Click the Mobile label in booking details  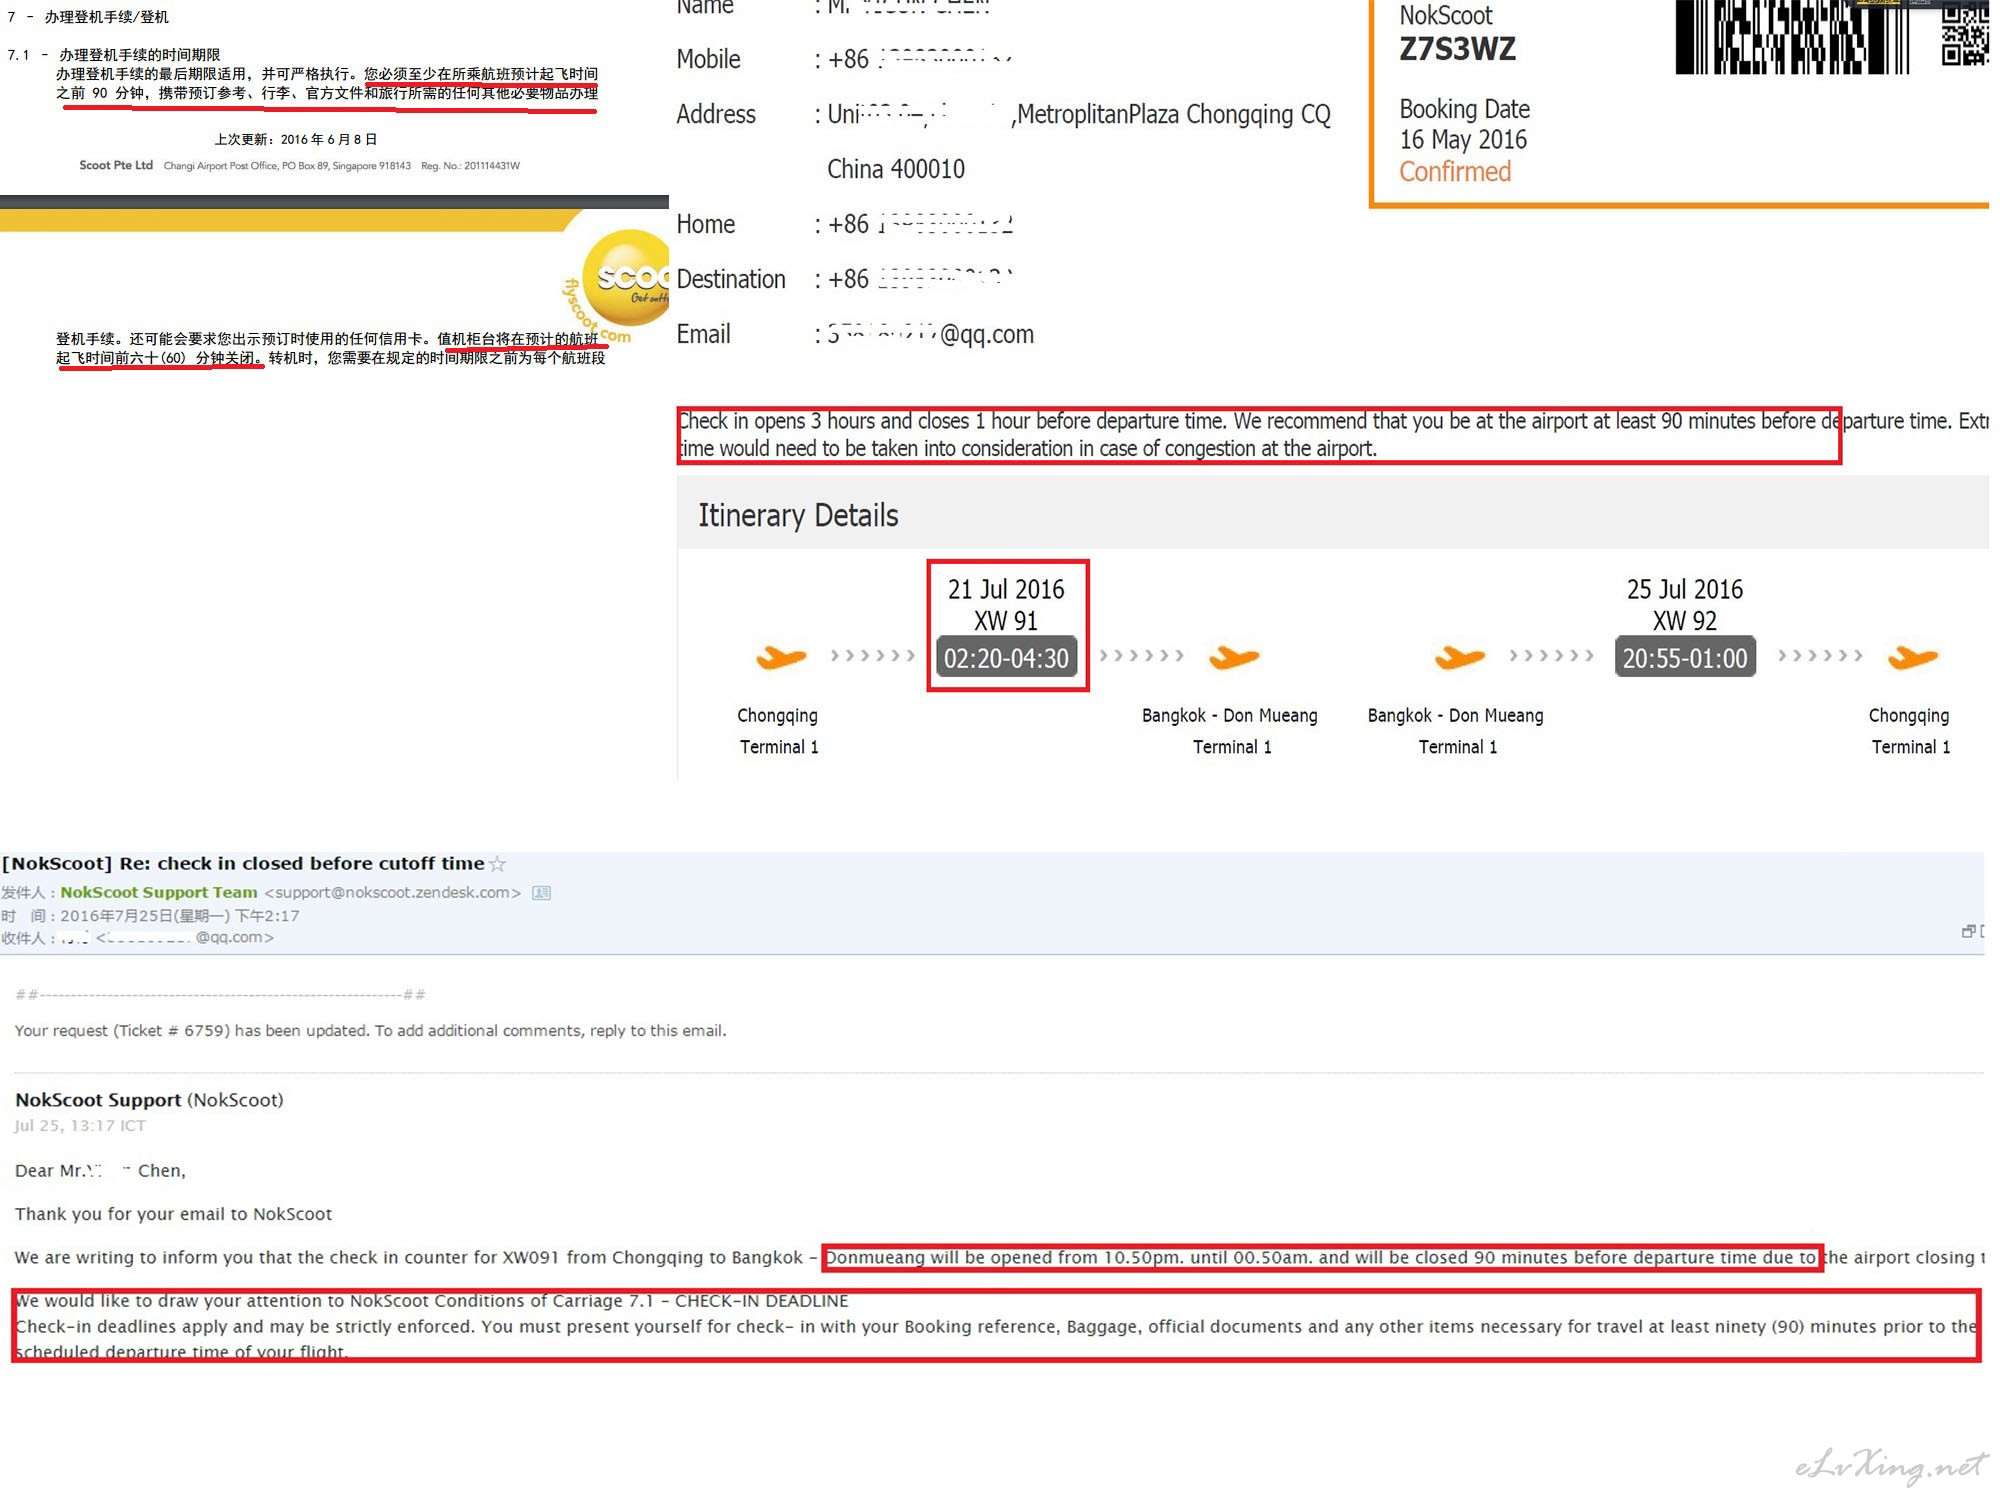point(708,59)
